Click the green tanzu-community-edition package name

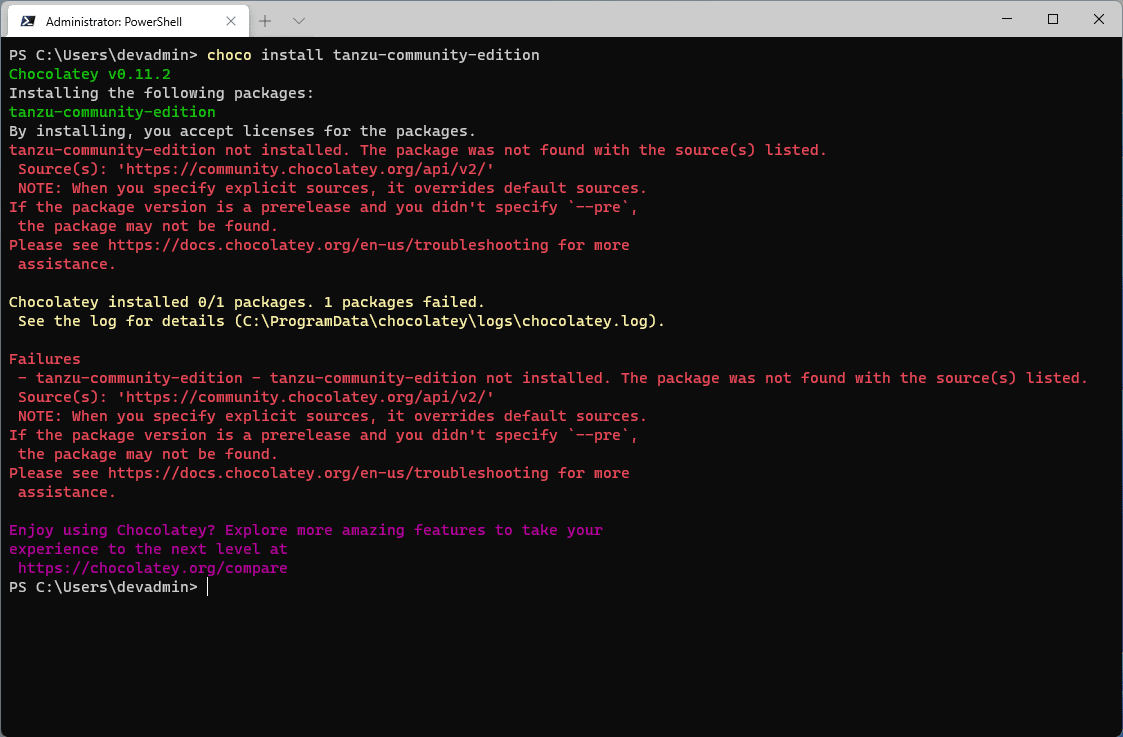[112, 112]
